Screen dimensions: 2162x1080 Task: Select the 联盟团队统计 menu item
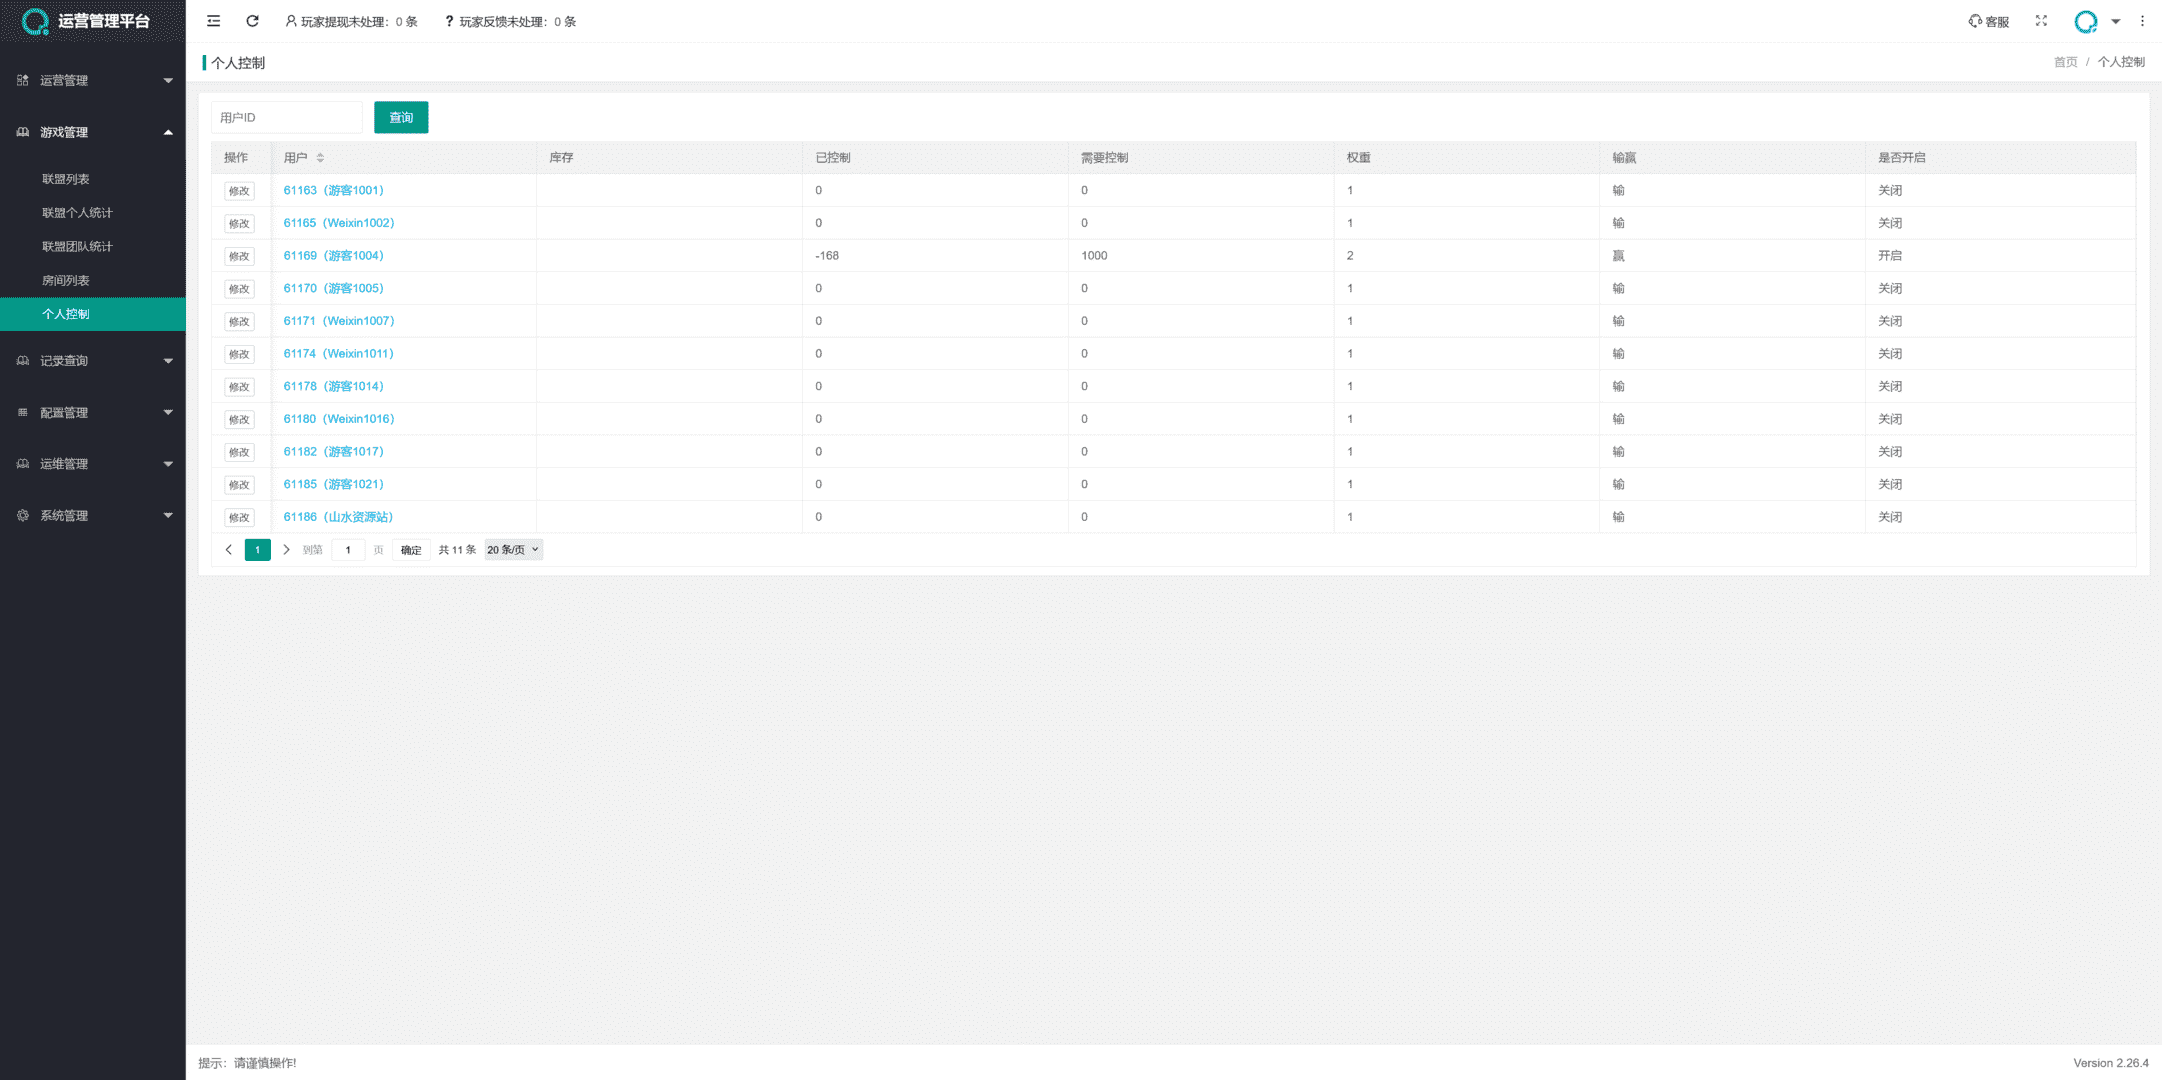pyautogui.click(x=77, y=246)
